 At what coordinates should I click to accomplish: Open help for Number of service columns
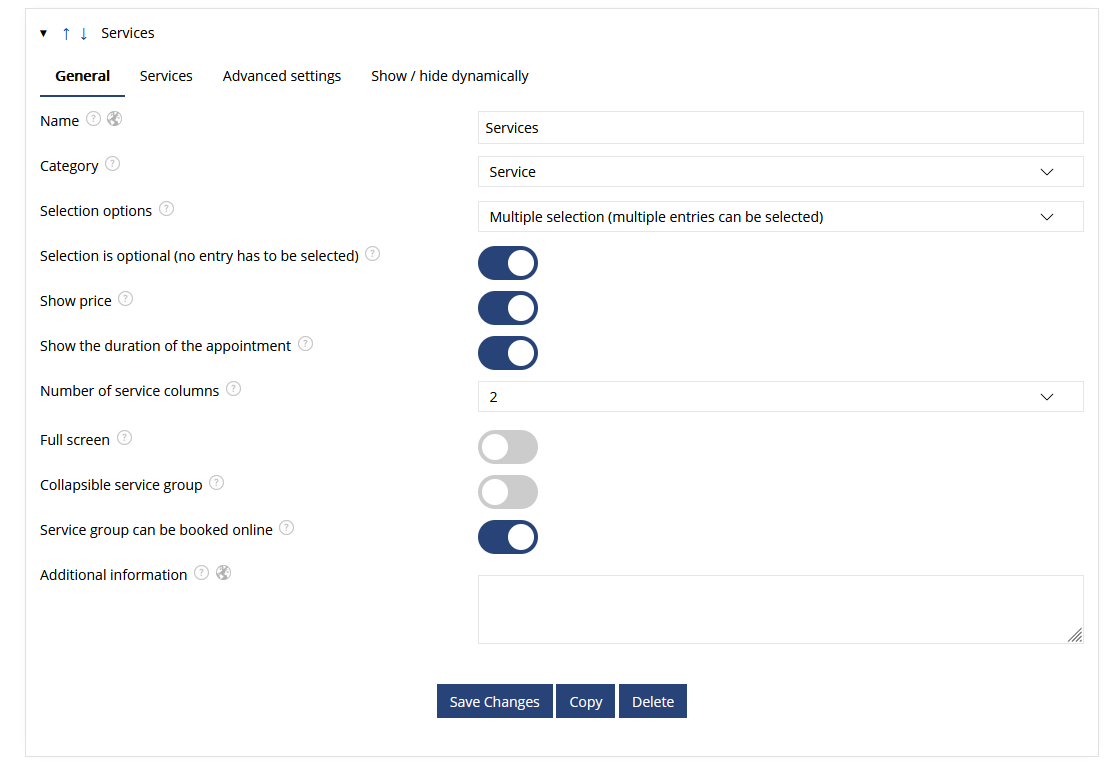point(234,388)
